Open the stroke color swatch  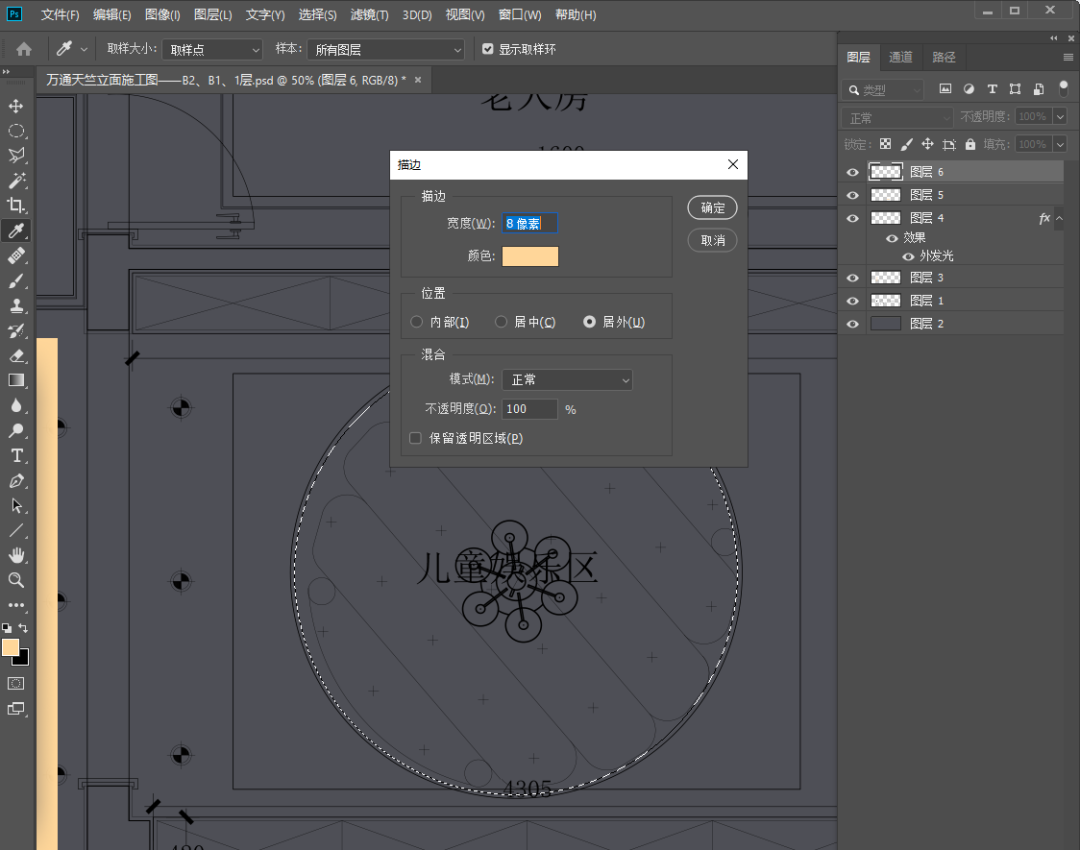(x=530, y=256)
